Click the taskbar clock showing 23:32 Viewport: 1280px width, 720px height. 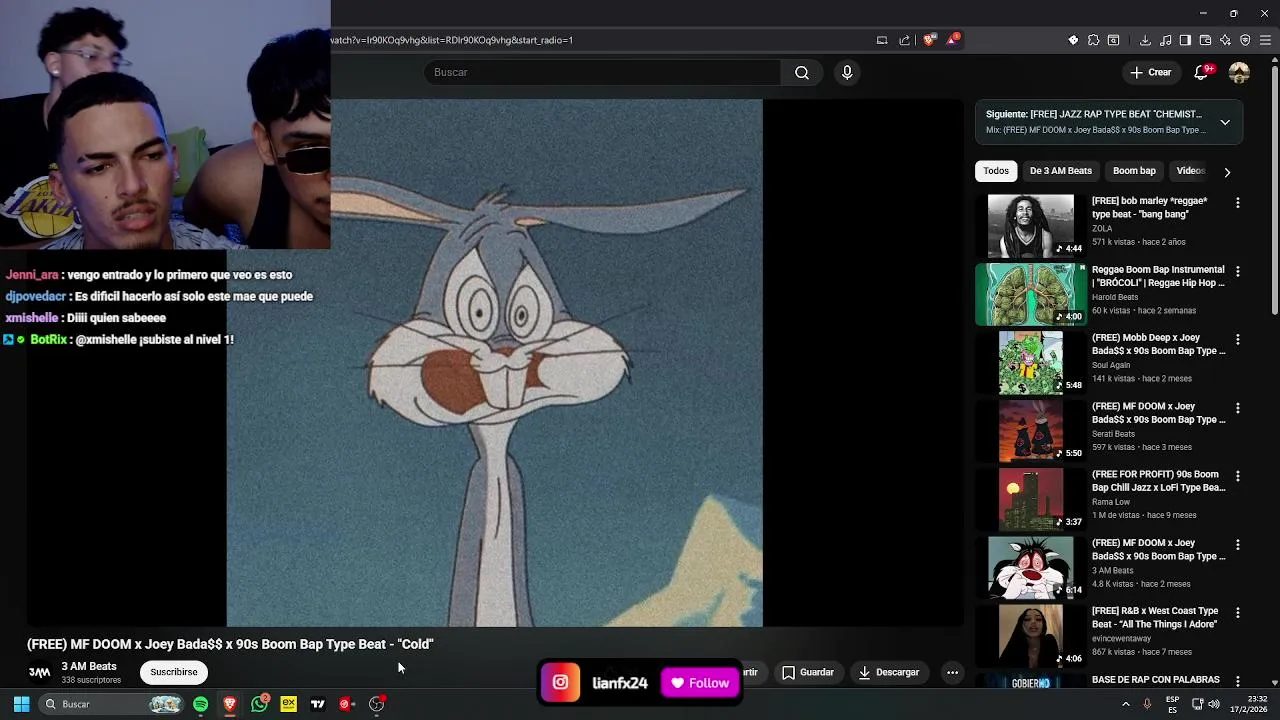click(x=1248, y=704)
